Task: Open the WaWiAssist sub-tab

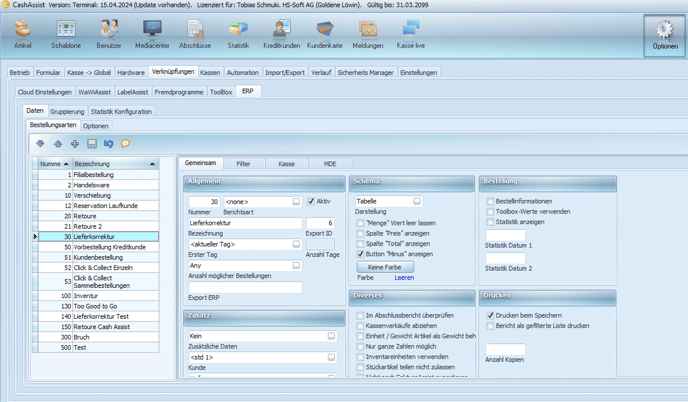Action: tap(94, 92)
